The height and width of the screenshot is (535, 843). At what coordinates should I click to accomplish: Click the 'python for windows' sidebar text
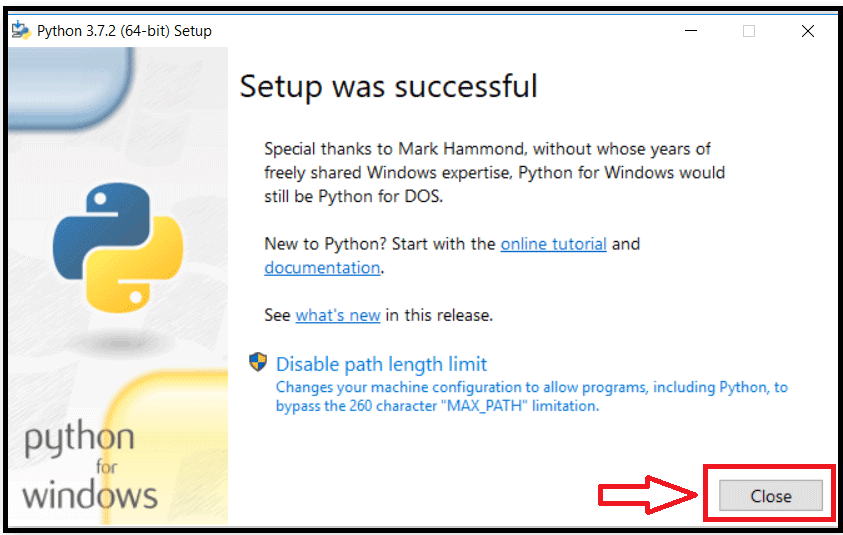[x=90, y=466]
